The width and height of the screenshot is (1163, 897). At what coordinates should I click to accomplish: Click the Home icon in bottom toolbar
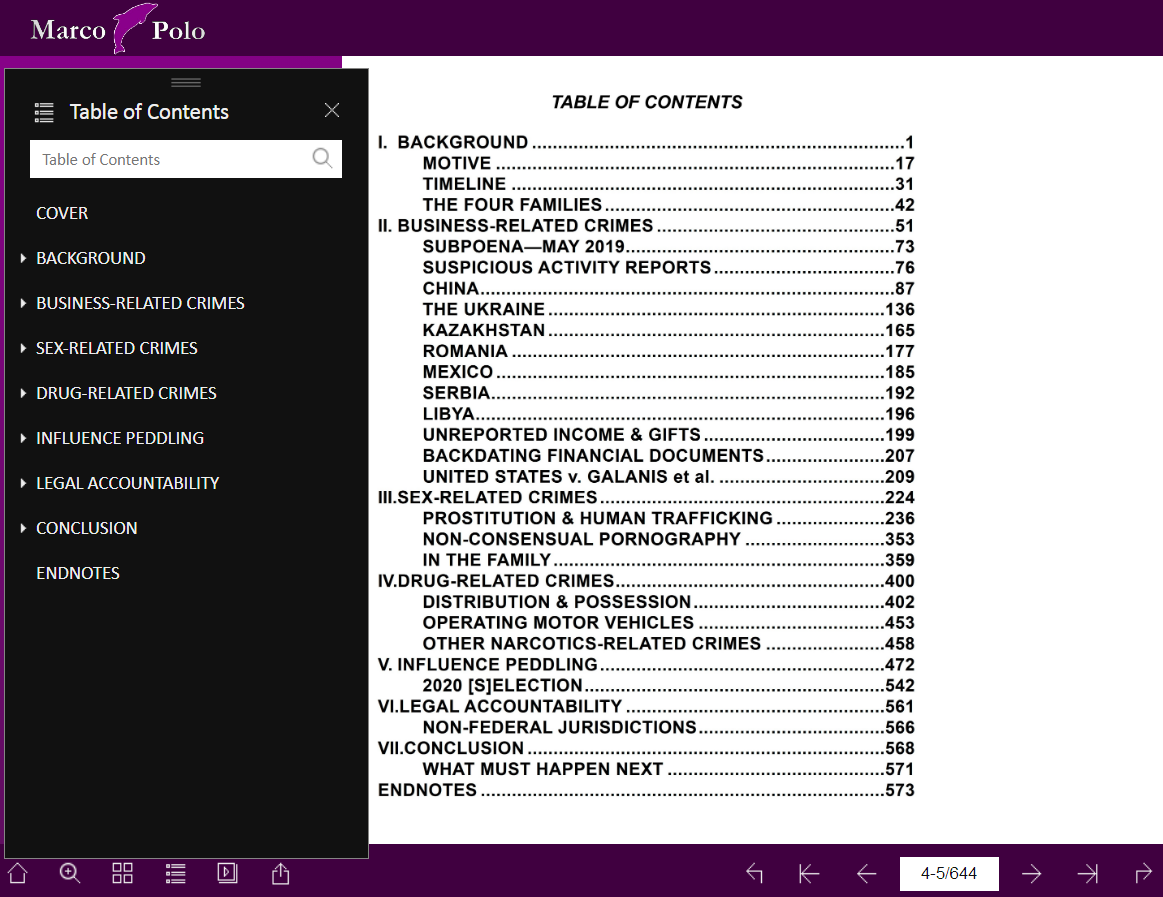click(18, 873)
